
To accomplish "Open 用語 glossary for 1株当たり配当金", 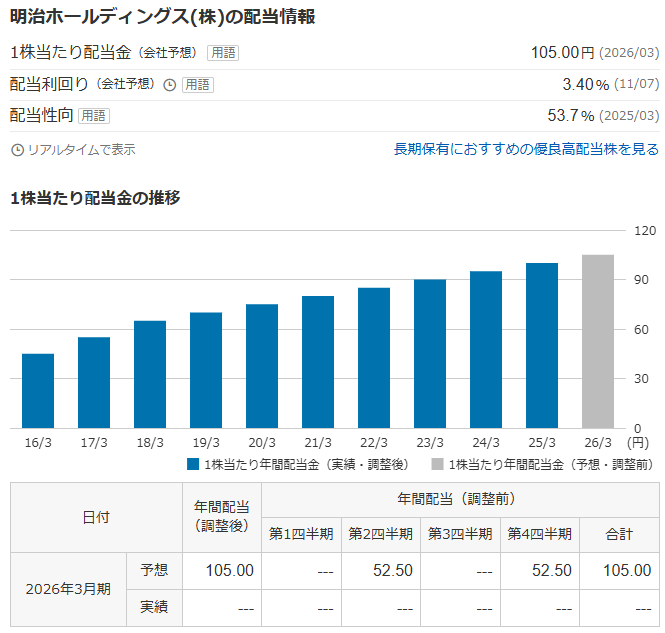I will coord(223,53).
